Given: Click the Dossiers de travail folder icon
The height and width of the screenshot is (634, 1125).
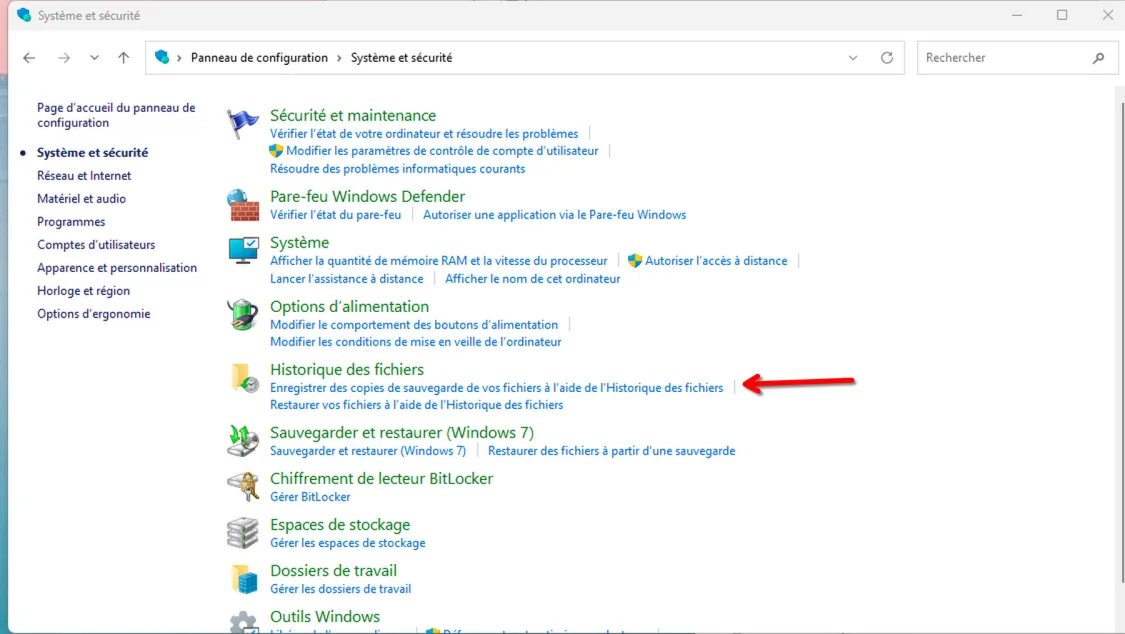Looking at the screenshot, I should (x=244, y=579).
